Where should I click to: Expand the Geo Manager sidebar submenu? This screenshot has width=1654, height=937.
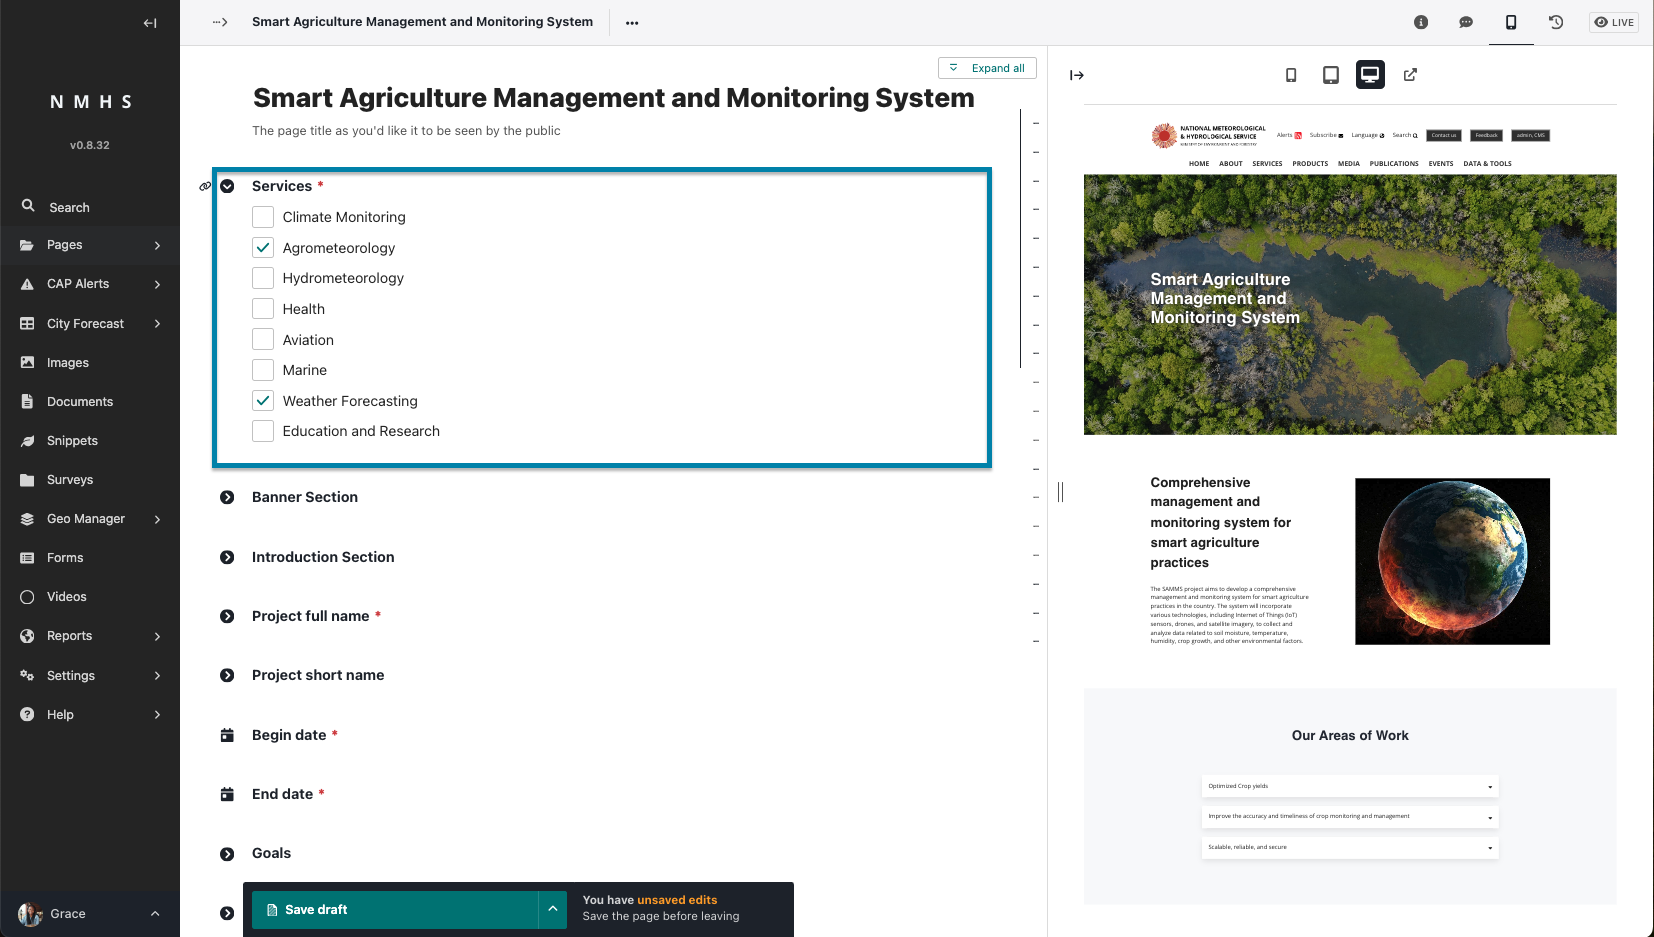point(157,519)
